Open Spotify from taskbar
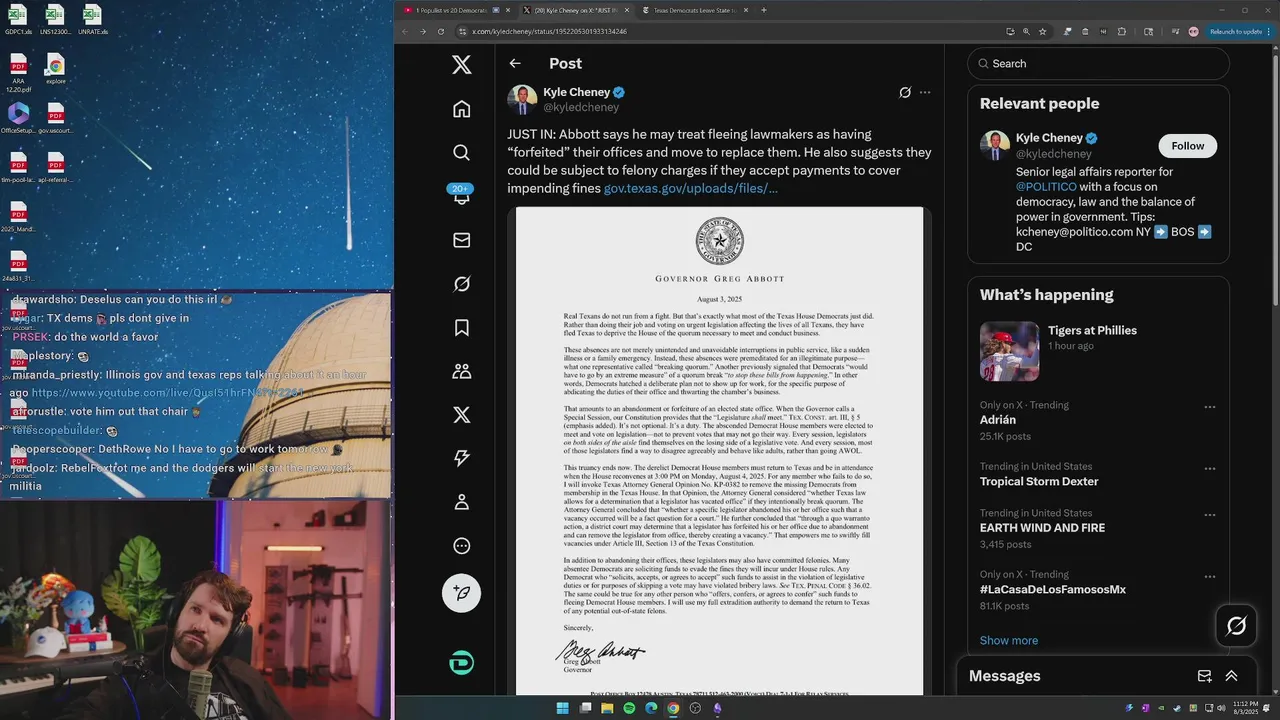 coord(629,708)
